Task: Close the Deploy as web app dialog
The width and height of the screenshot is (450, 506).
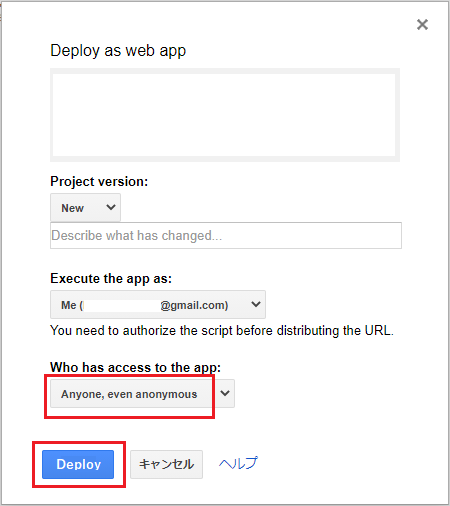Action: pos(422,24)
